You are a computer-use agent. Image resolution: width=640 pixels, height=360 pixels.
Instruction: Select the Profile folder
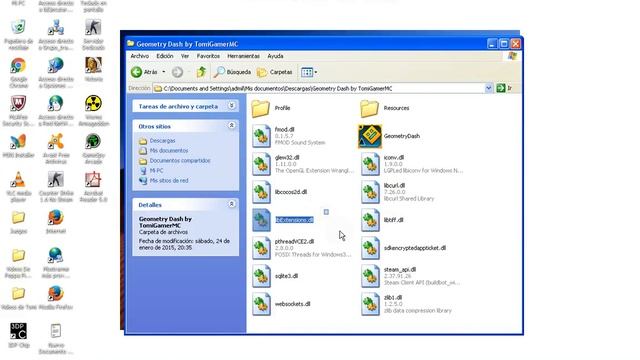click(x=271, y=108)
